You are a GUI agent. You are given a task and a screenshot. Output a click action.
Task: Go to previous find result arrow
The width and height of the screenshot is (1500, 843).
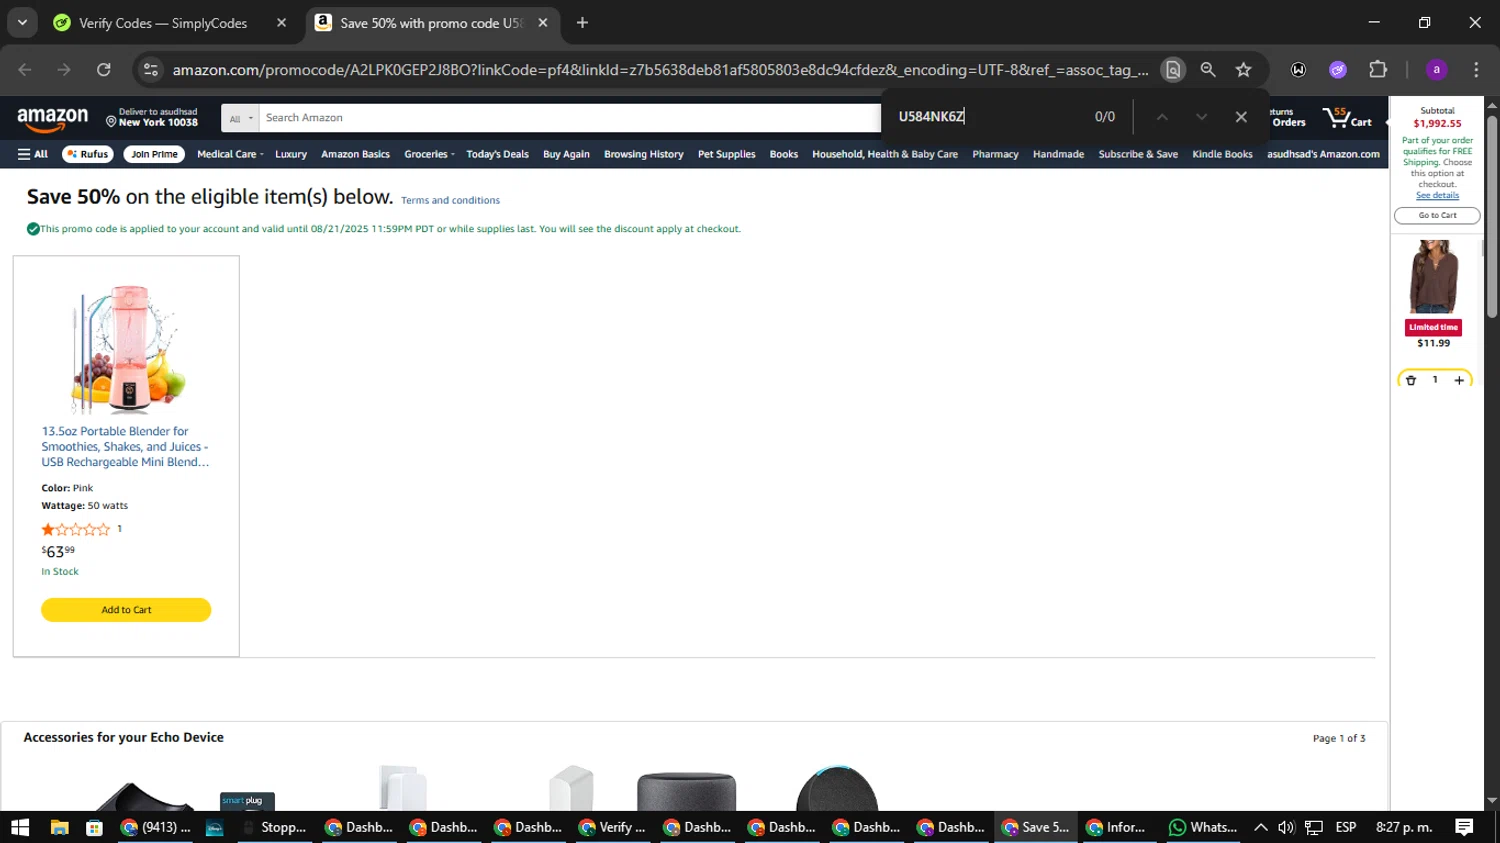point(1162,117)
